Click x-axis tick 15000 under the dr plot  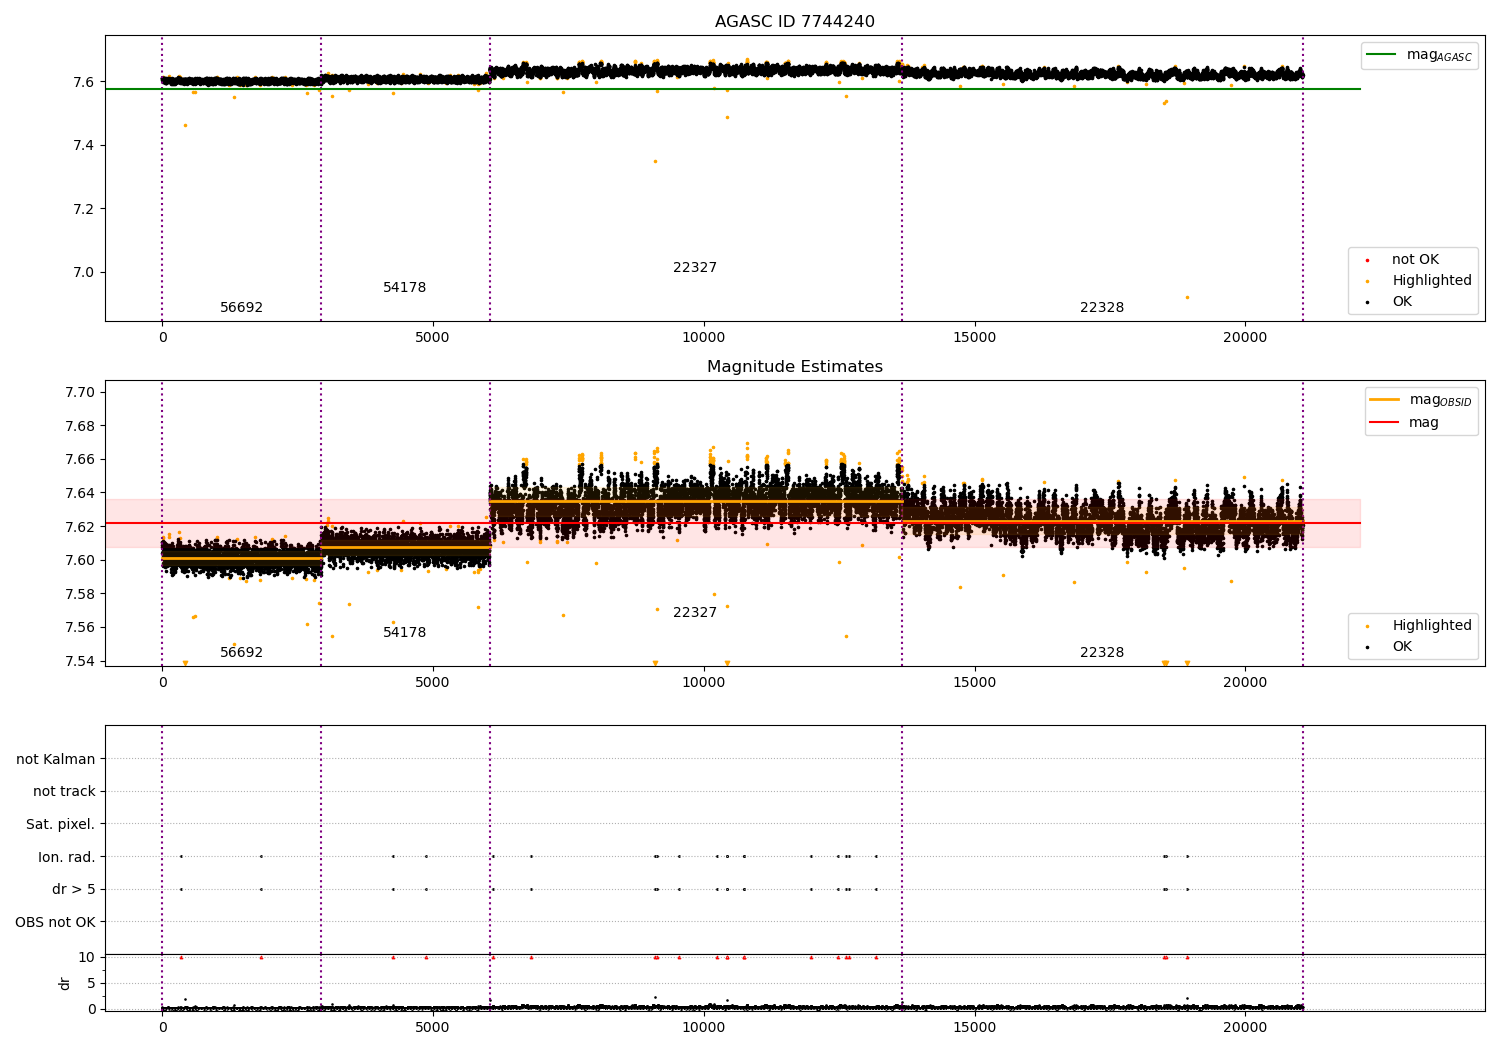974,1027
